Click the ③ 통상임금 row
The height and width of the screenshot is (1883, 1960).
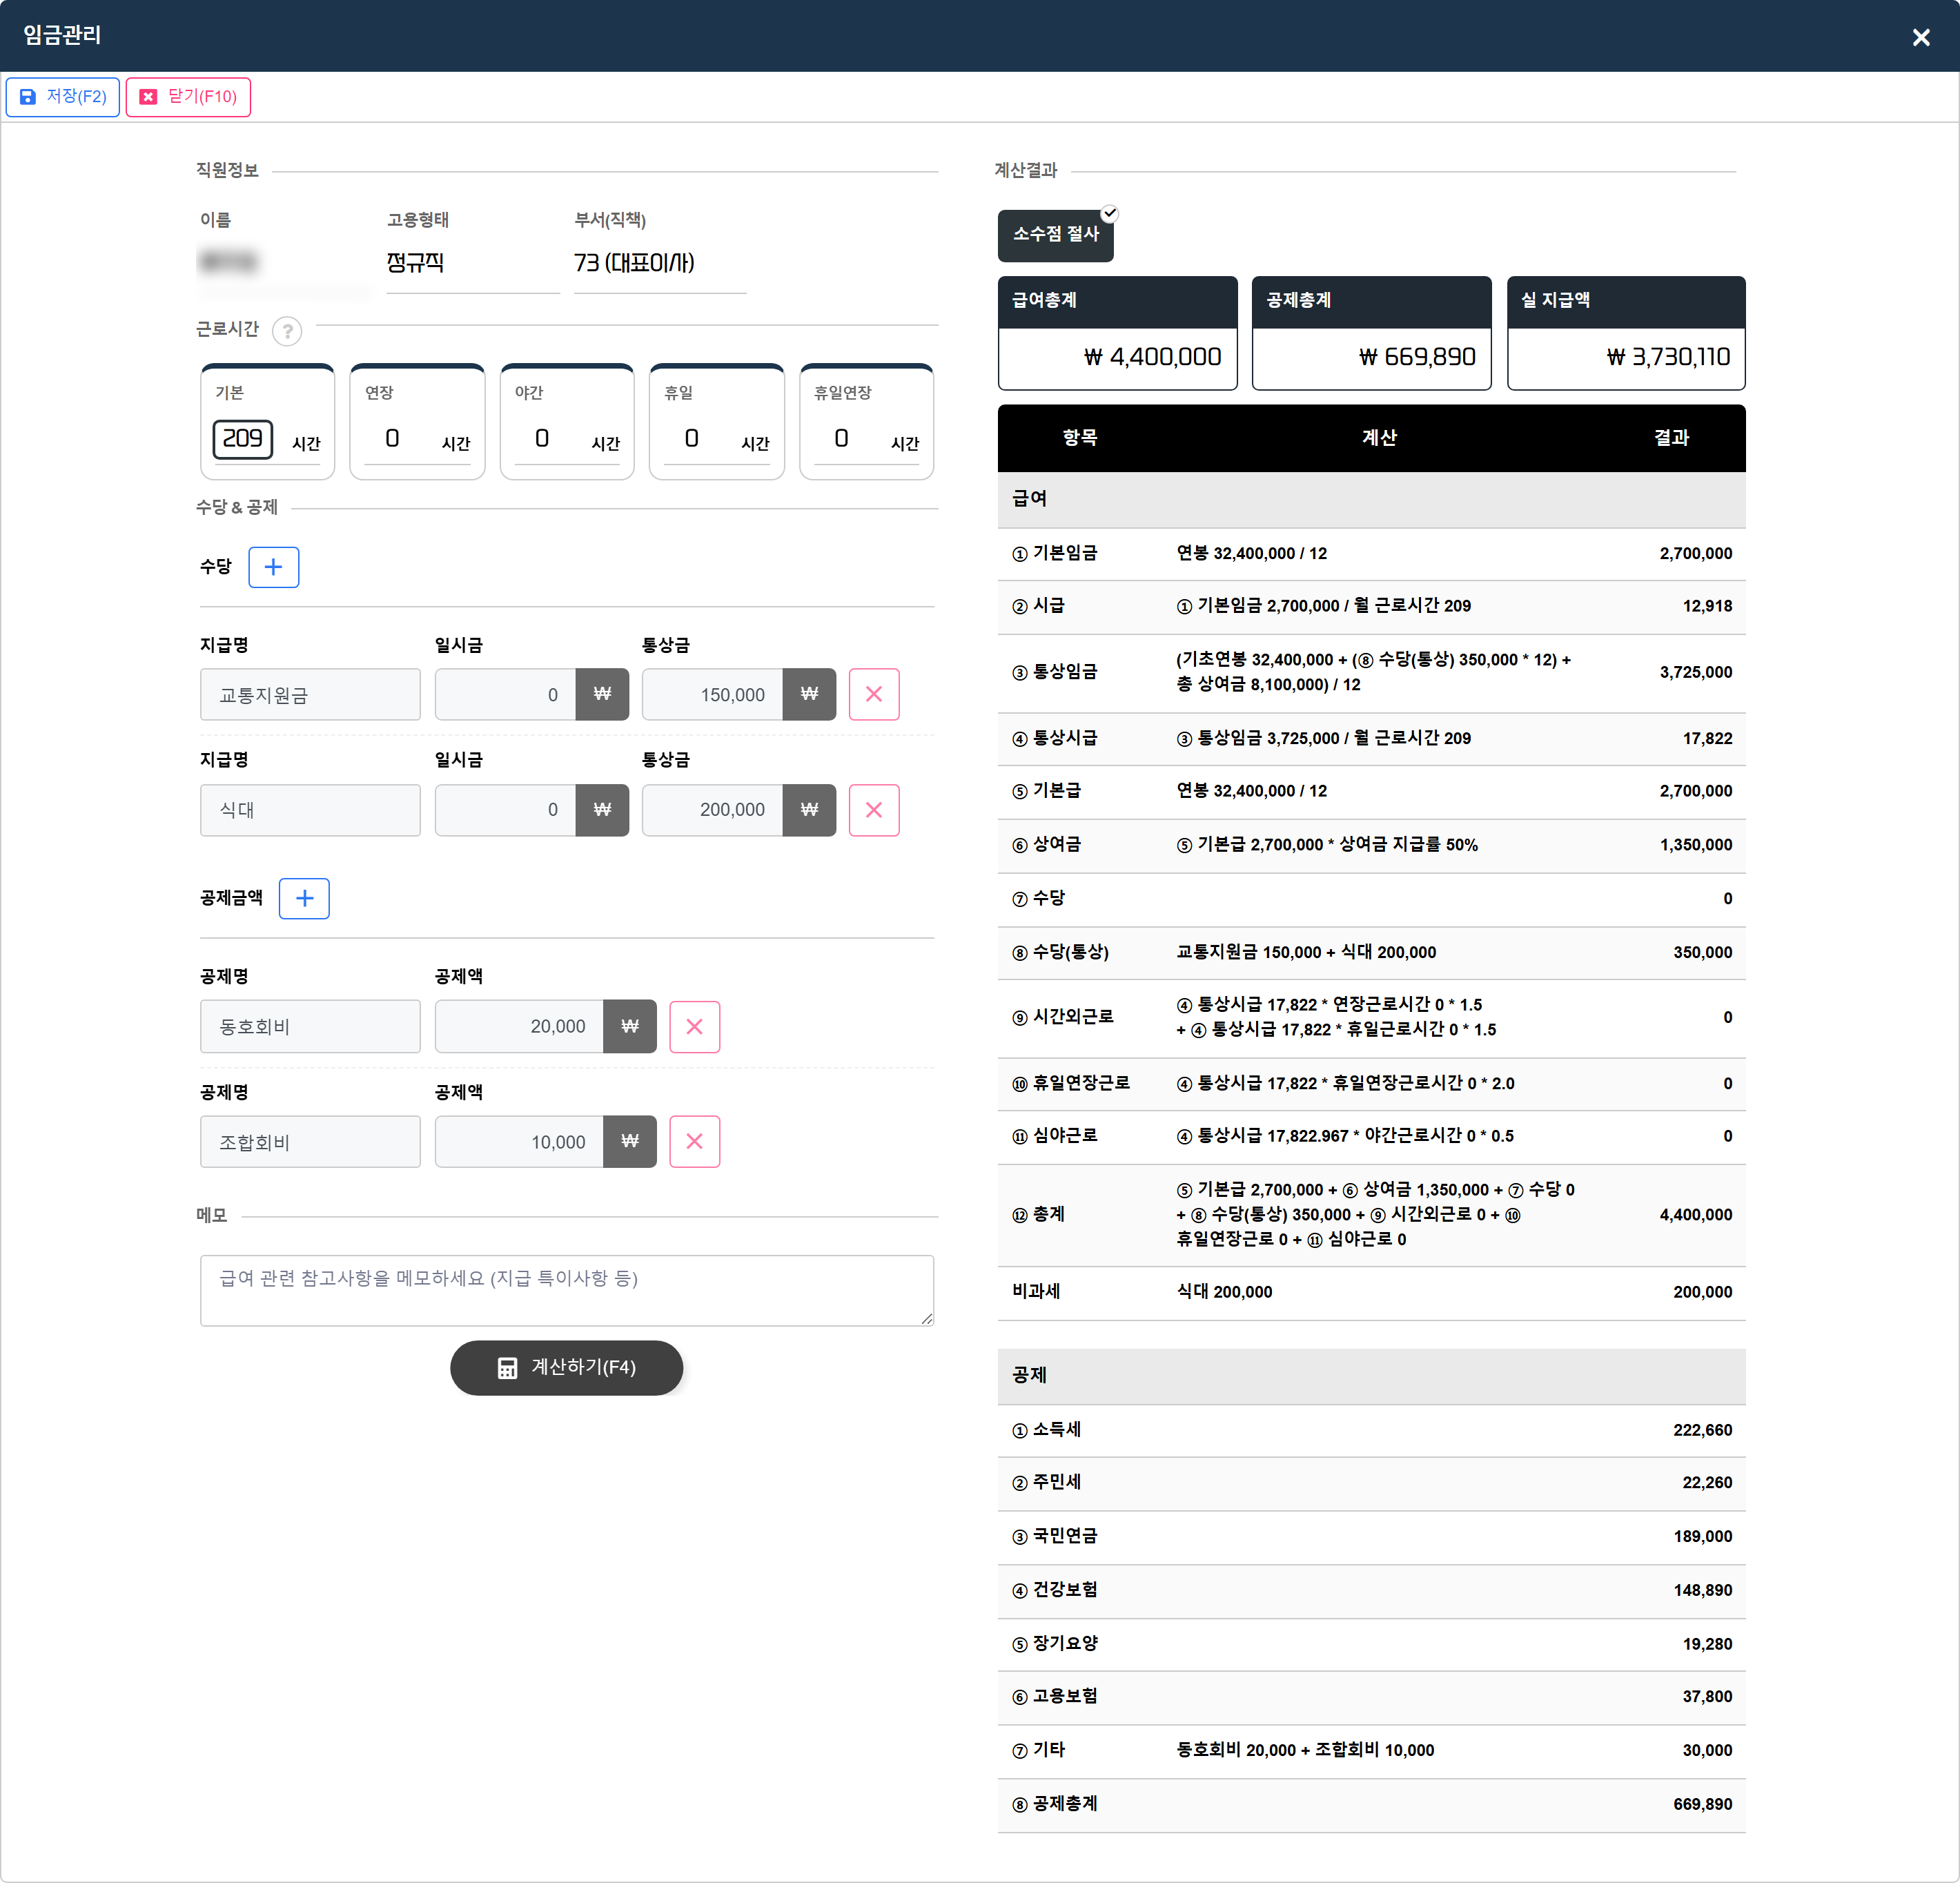(1371, 672)
